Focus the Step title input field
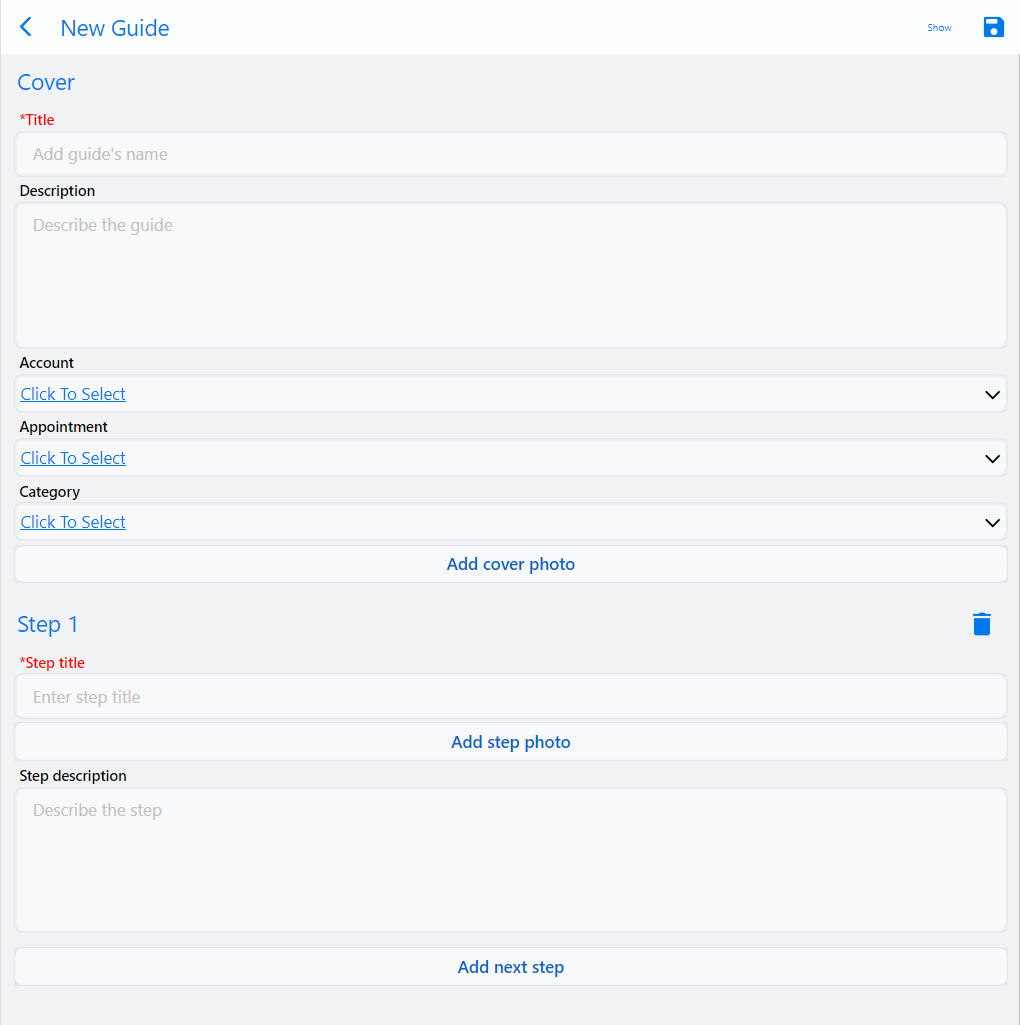The width and height of the screenshot is (1020, 1025). pos(511,697)
